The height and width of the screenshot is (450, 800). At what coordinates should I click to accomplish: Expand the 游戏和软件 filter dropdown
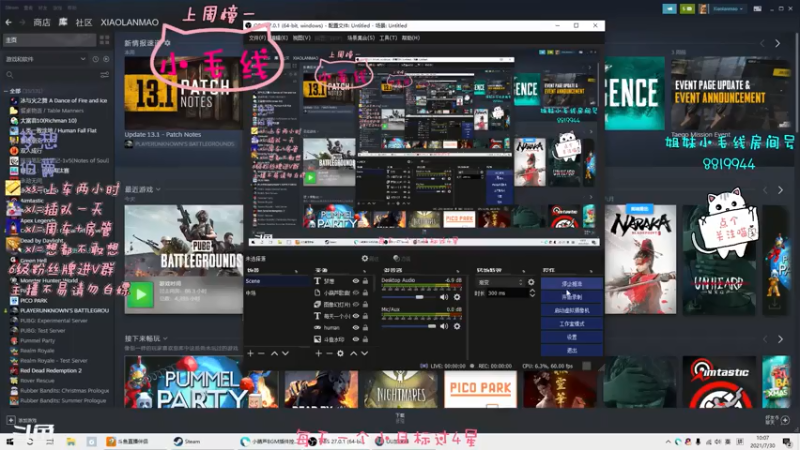coord(45,59)
